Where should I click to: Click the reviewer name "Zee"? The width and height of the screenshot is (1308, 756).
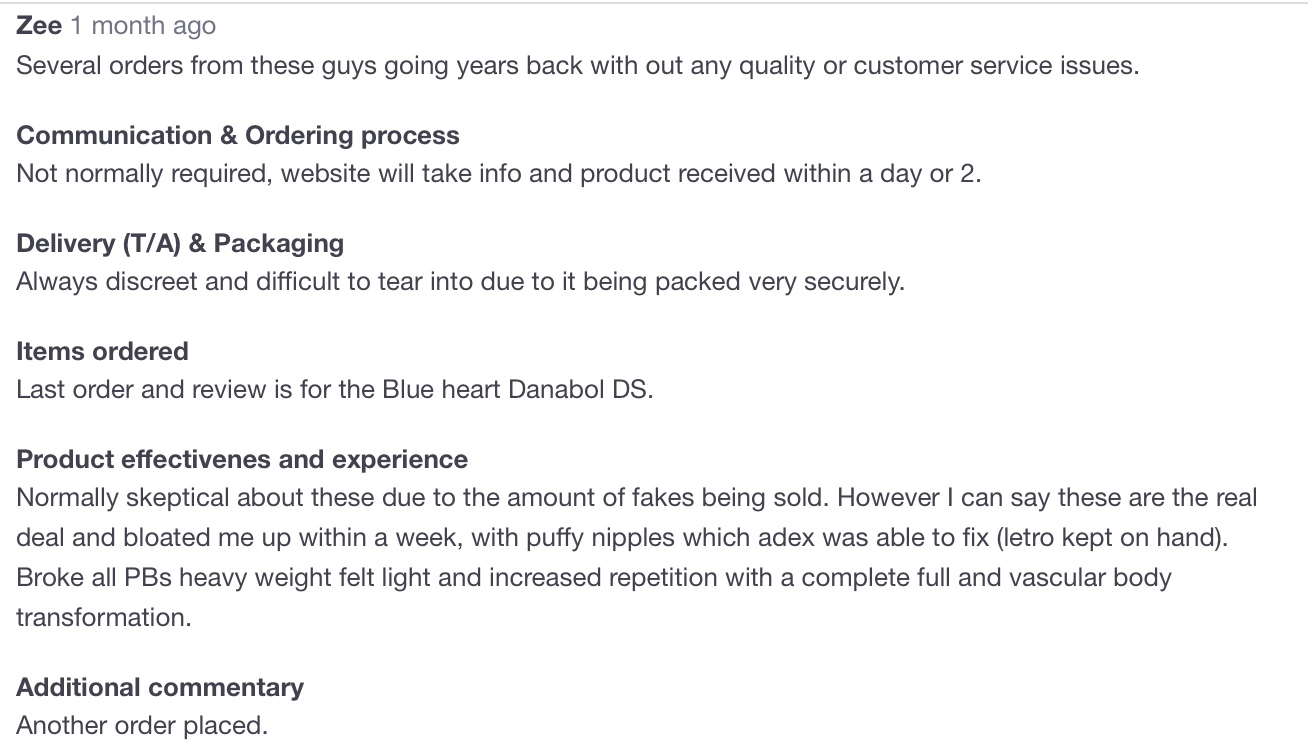39,26
